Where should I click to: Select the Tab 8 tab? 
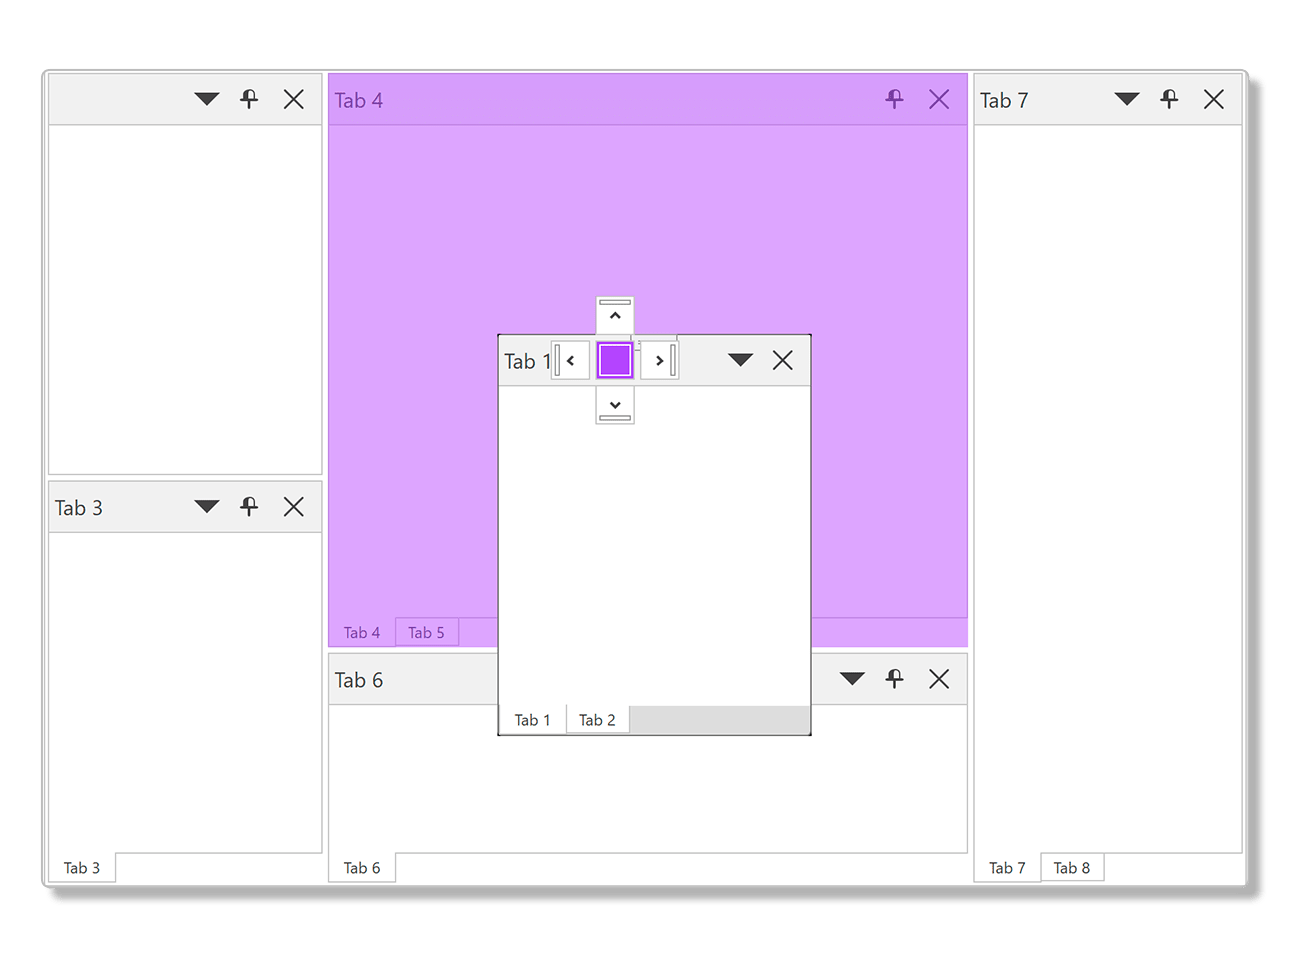[x=1071, y=867]
